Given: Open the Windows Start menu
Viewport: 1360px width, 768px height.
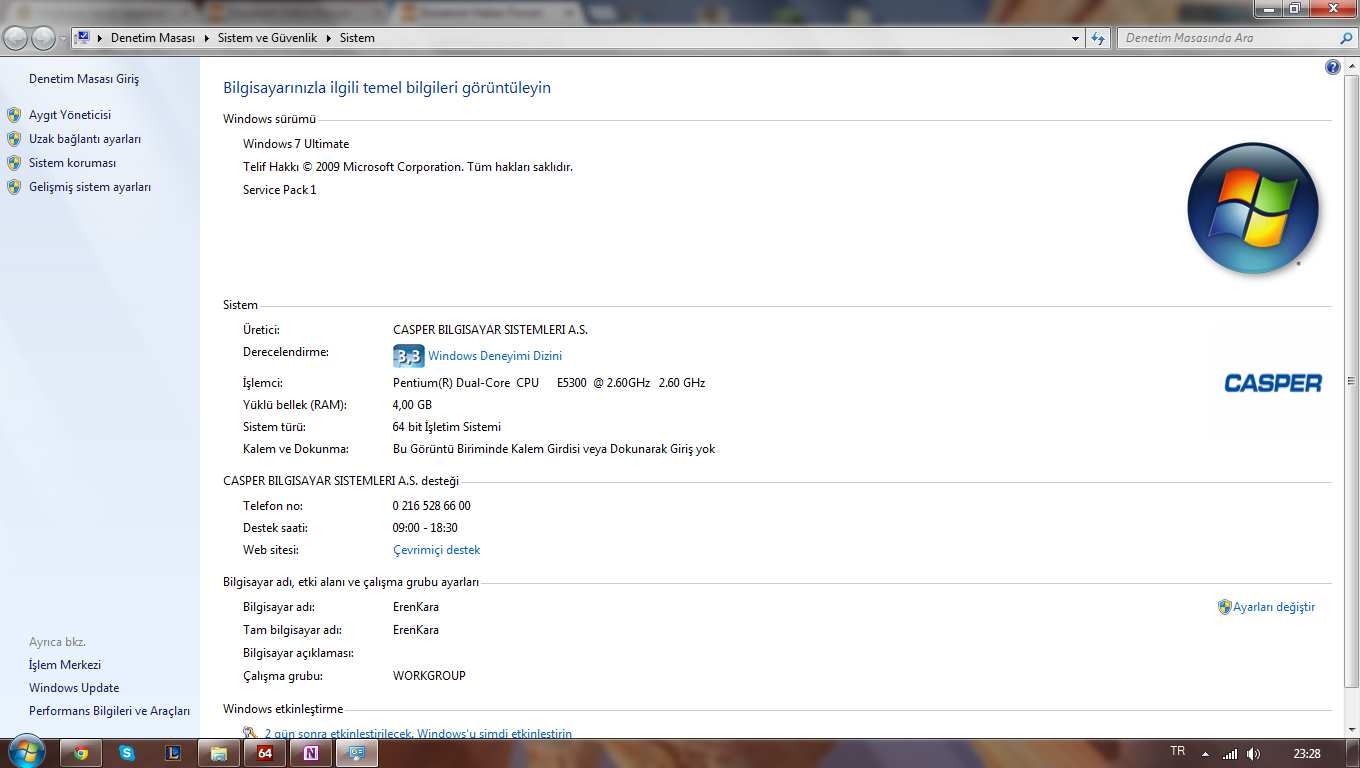Looking at the screenshot, I should 25,753.
